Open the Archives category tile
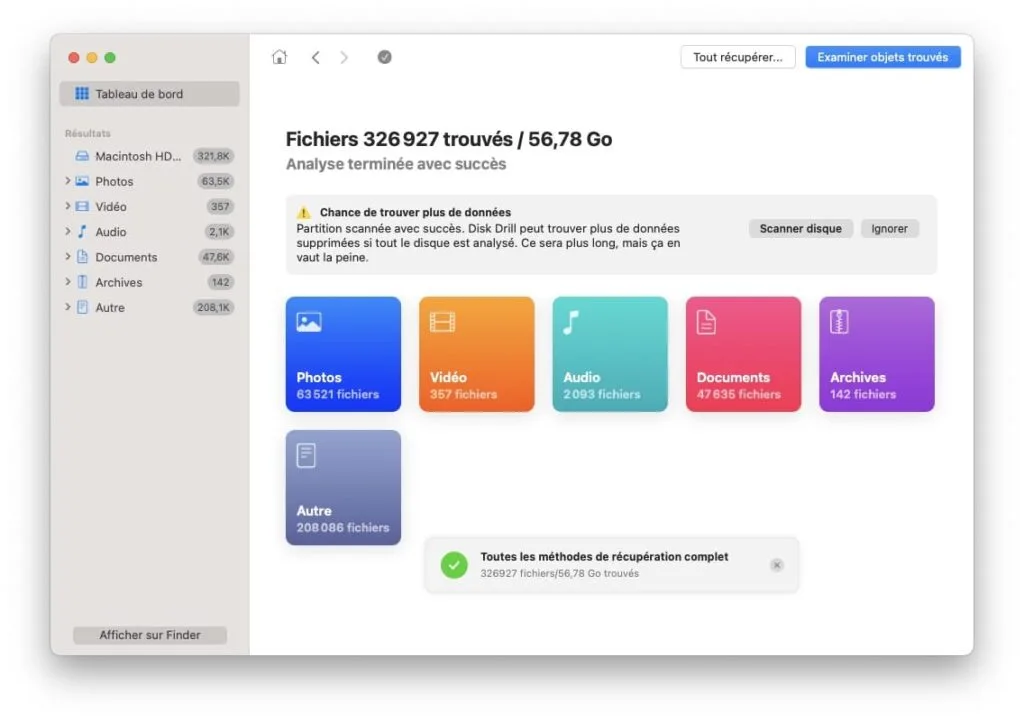The width and height of the screenshot is (1024, 722). (x=876, y=353)
